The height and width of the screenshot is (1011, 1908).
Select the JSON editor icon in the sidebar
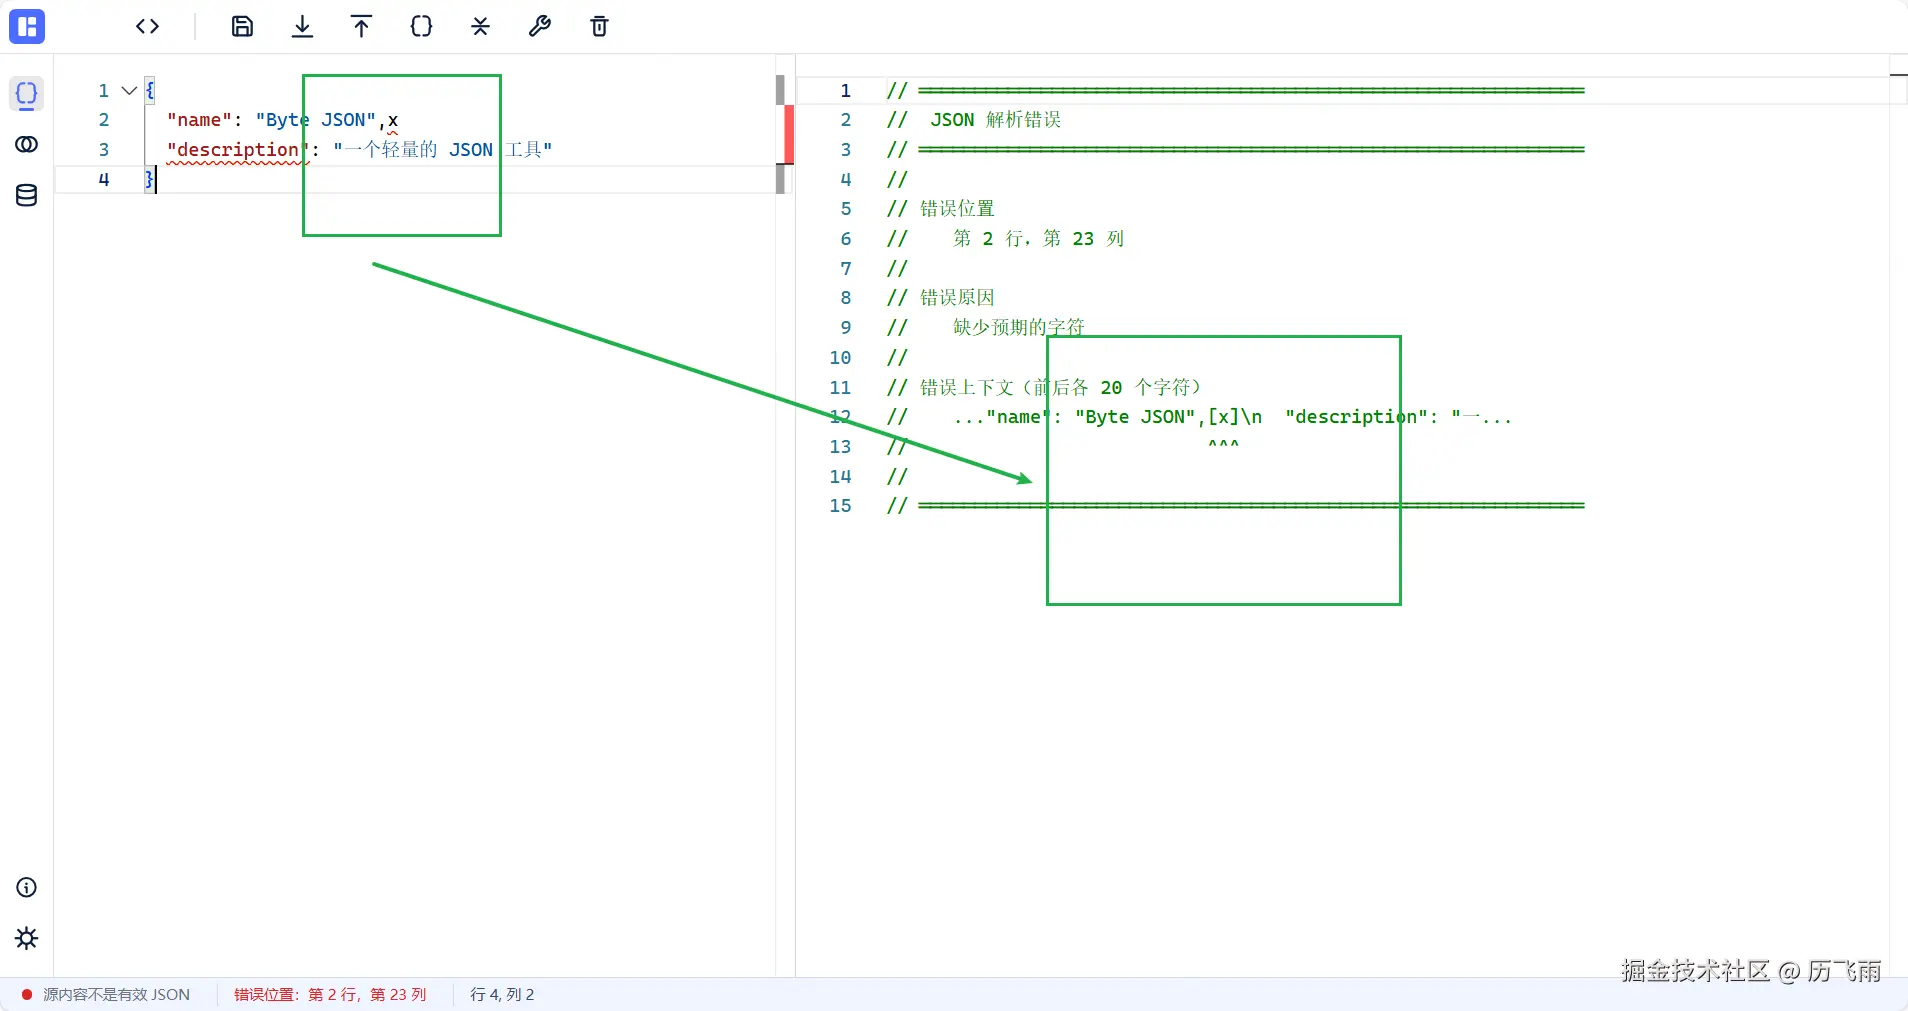click(27, 94)
